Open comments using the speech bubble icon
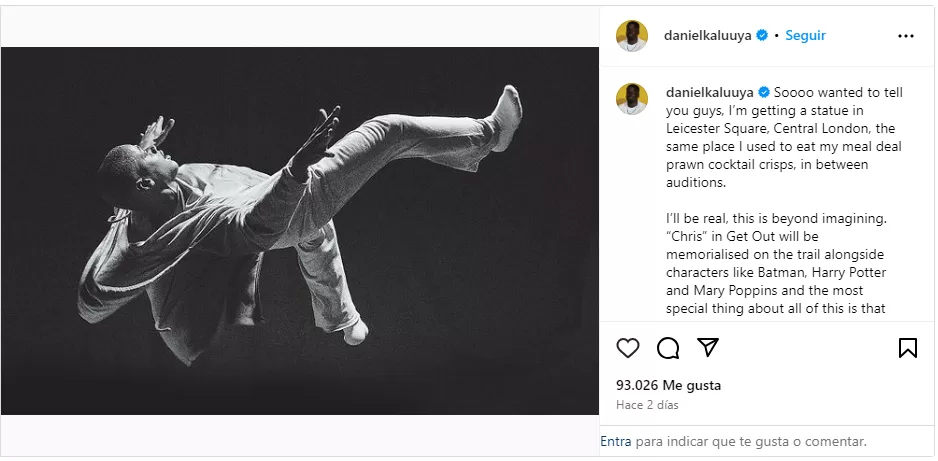This screenshot has width=938, height=461. click(x=667, y=348)
